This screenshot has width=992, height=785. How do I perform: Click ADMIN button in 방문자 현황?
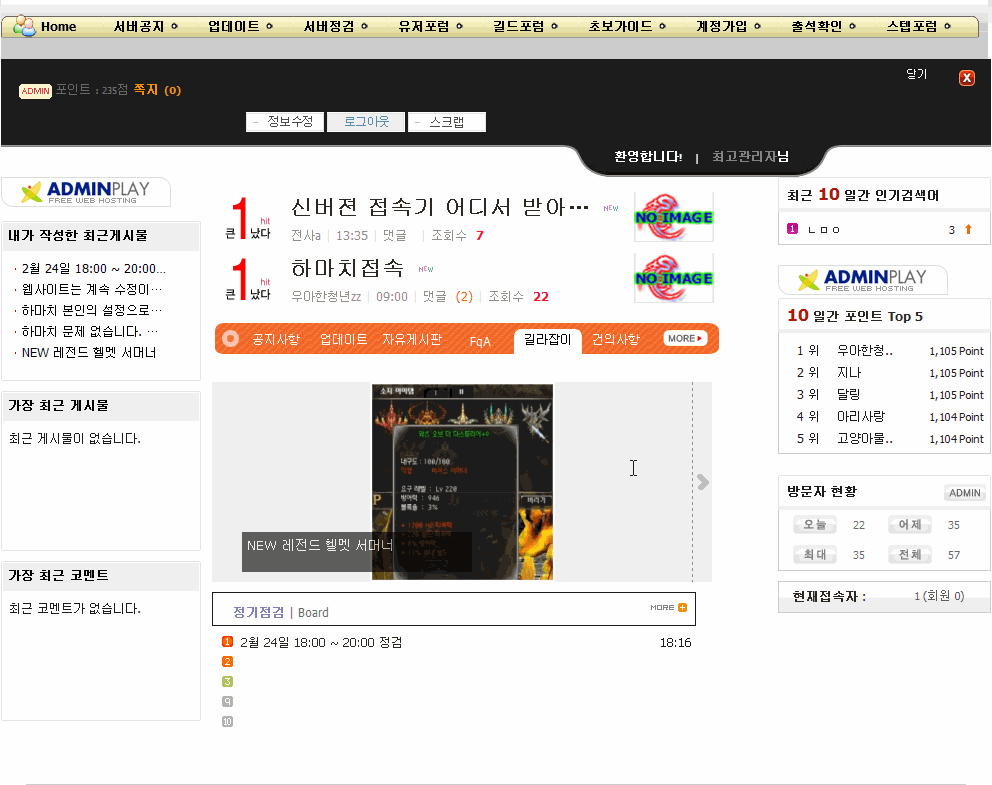[x=964, y=493]
